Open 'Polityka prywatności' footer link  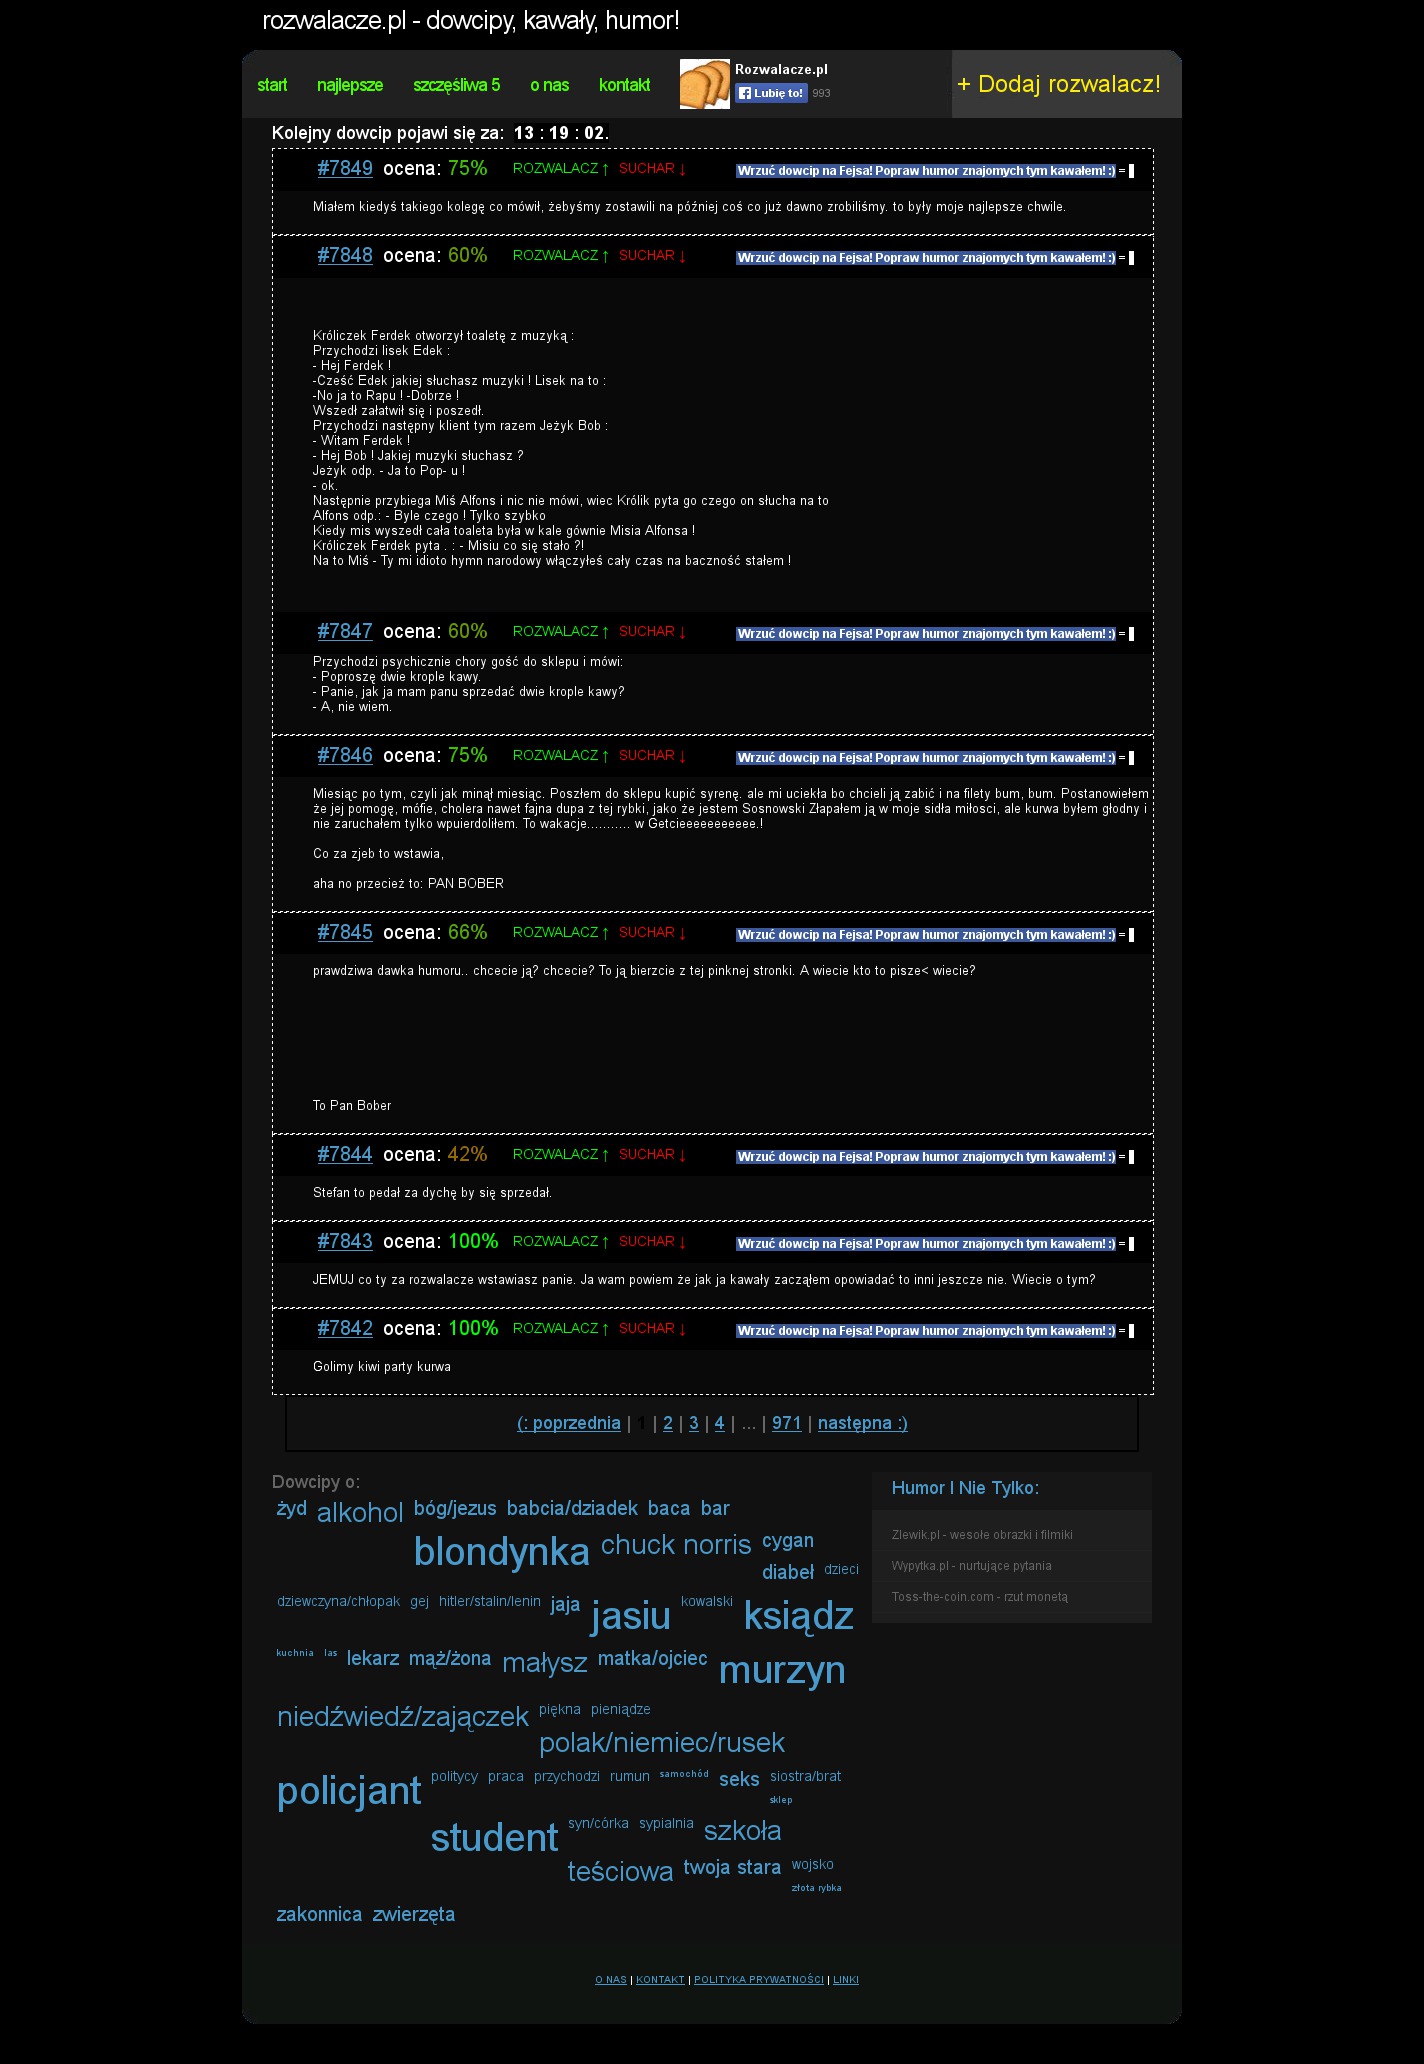(x=759, y=1980)
